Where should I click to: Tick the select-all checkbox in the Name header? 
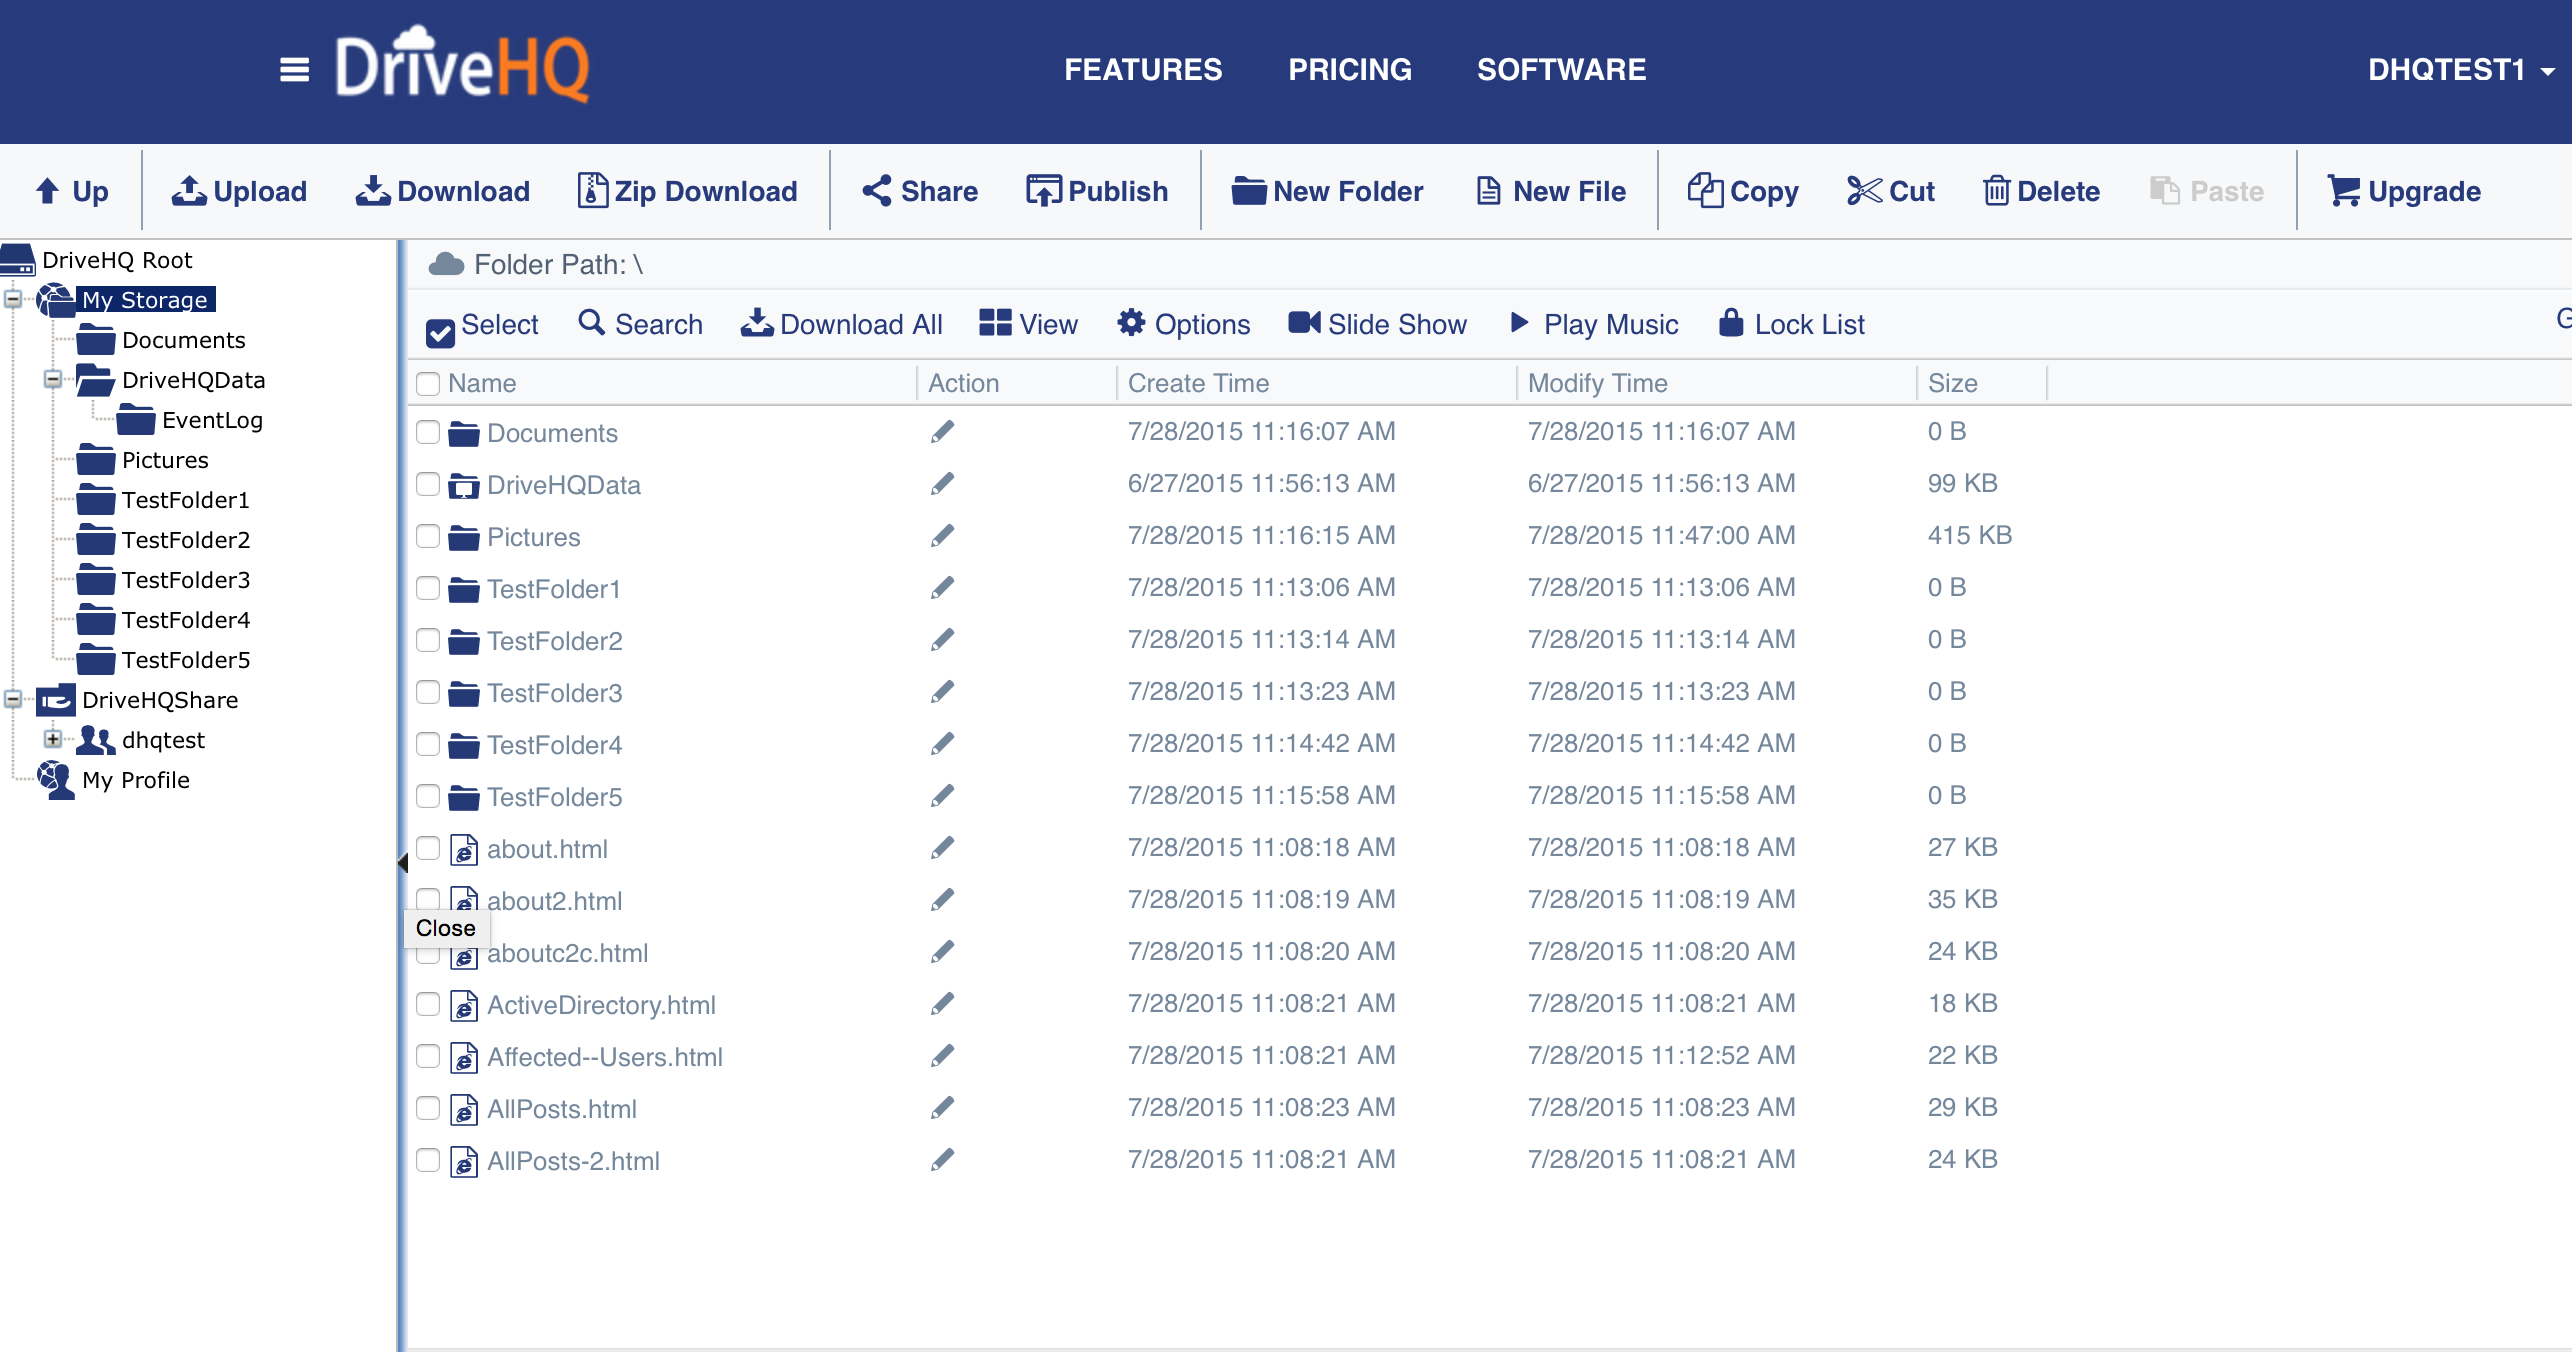(428, 383)
